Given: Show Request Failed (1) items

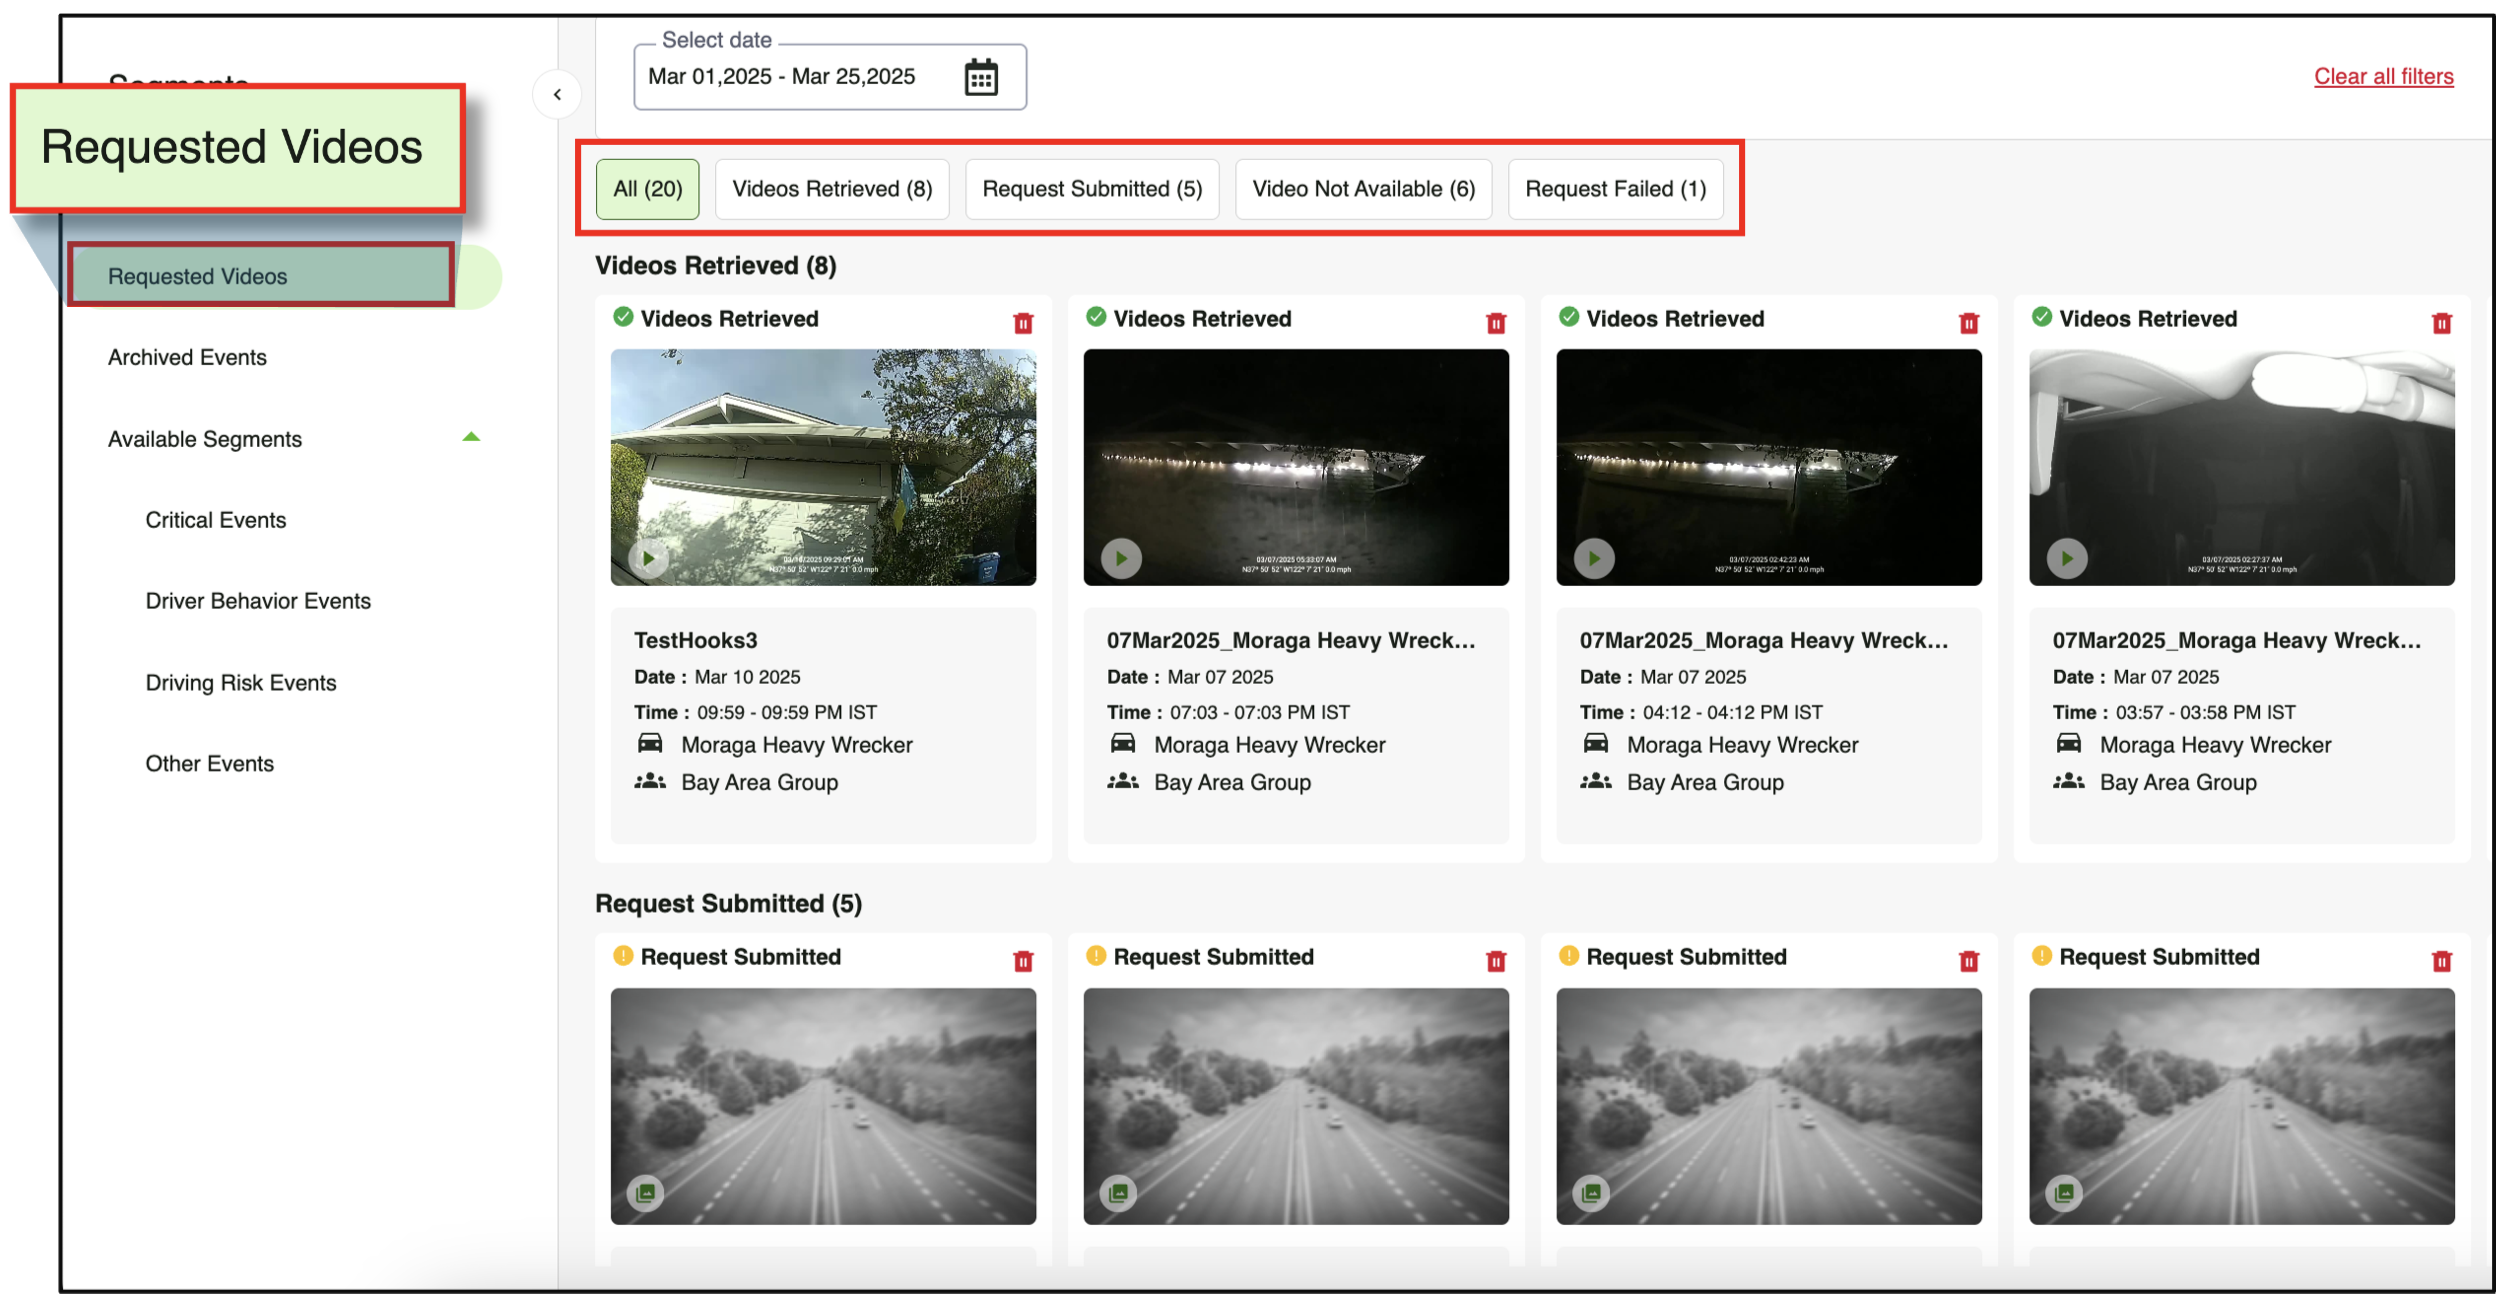Looking at the screenshot, I should (1615, 189).
